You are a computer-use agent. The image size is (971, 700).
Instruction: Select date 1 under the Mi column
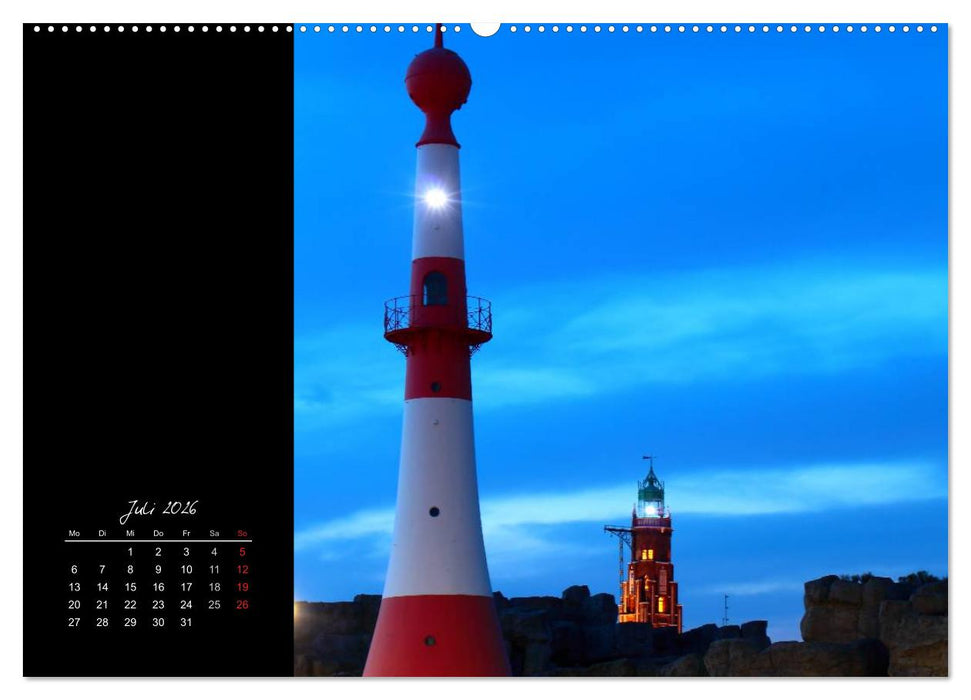[130, 552]
